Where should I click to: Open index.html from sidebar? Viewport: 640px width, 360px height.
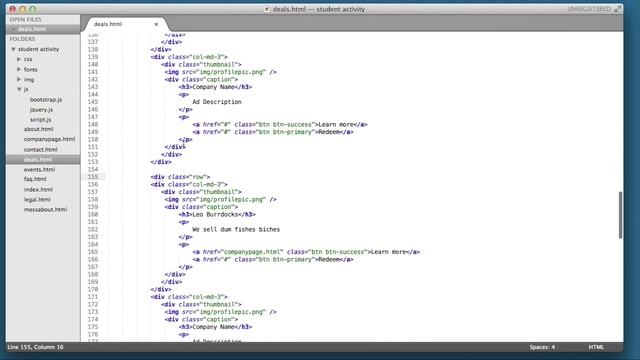pos(38,189)
